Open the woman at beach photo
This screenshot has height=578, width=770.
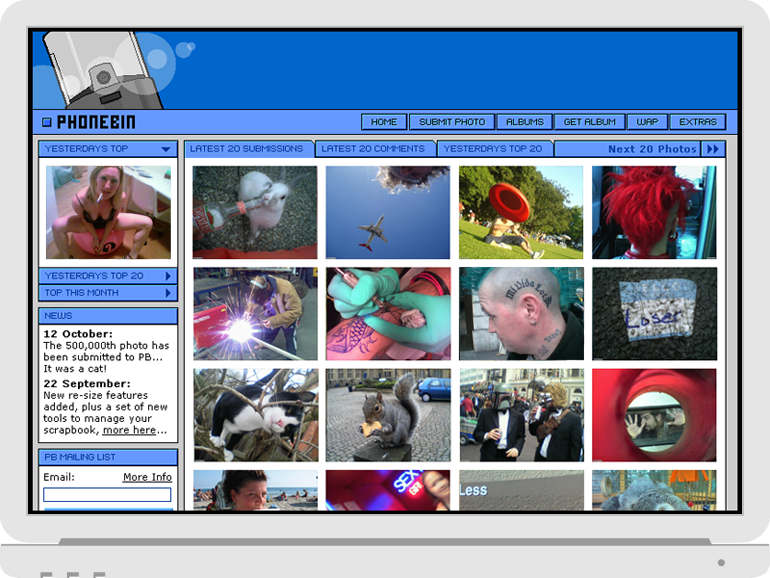point(255,490)
